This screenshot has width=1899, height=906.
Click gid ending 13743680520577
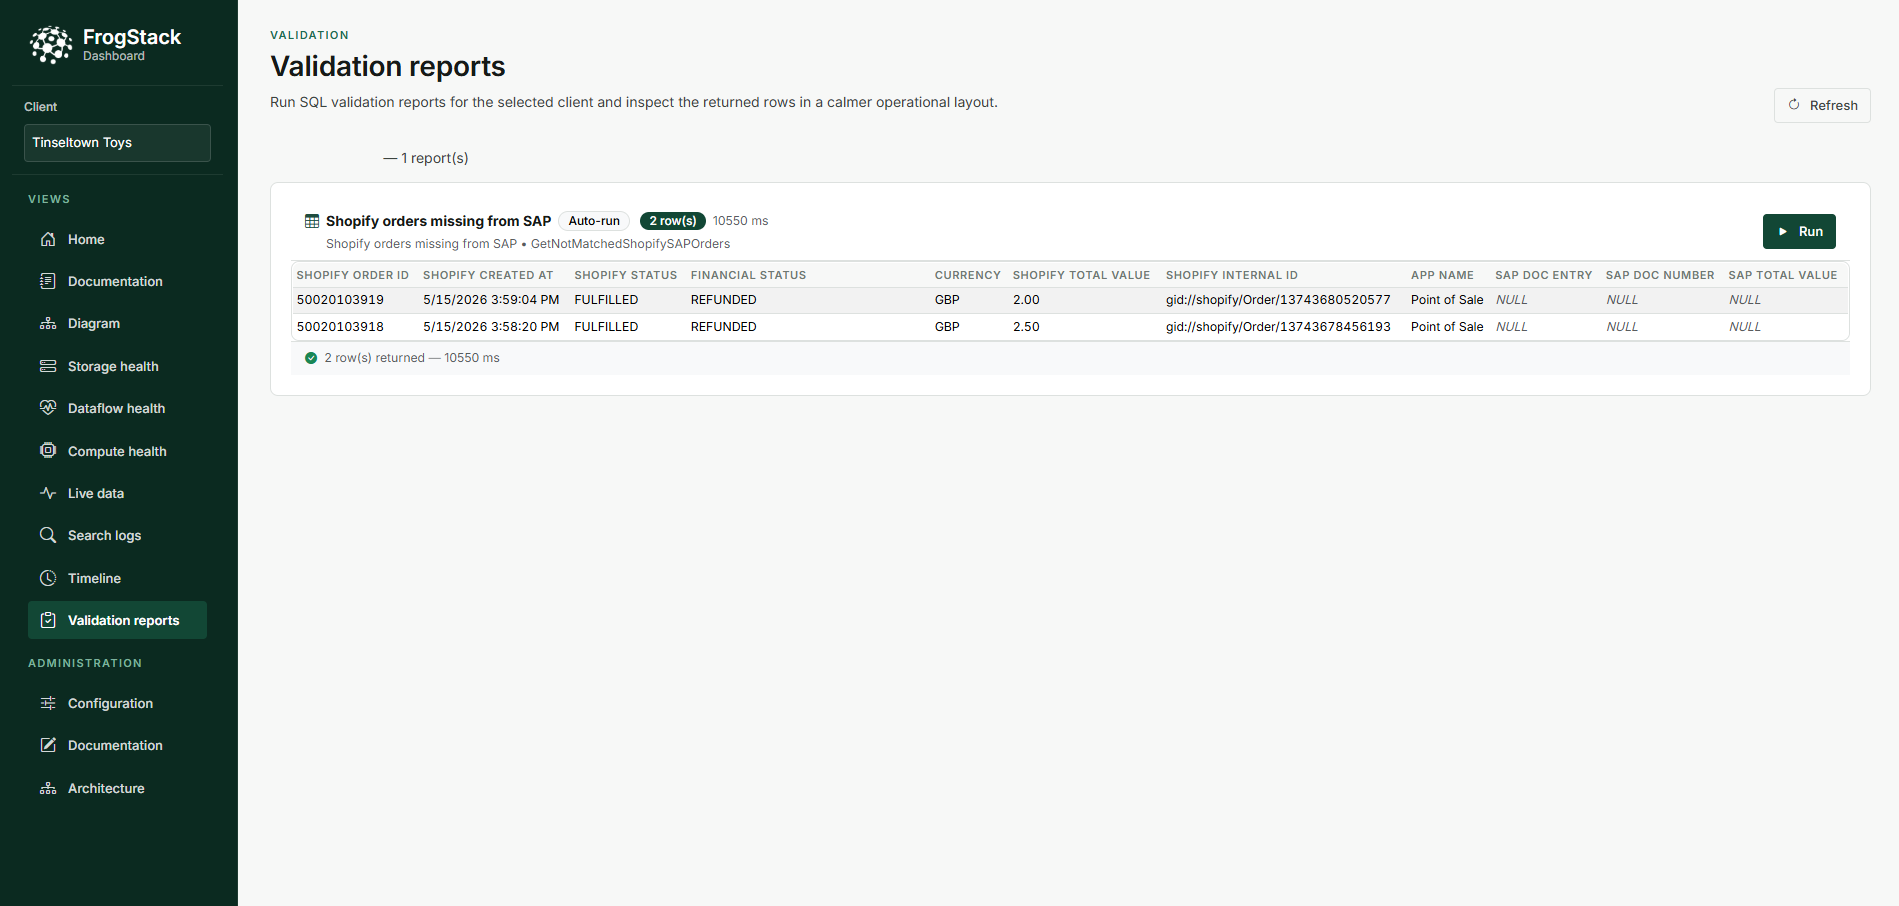click(x=1278, y=300)
